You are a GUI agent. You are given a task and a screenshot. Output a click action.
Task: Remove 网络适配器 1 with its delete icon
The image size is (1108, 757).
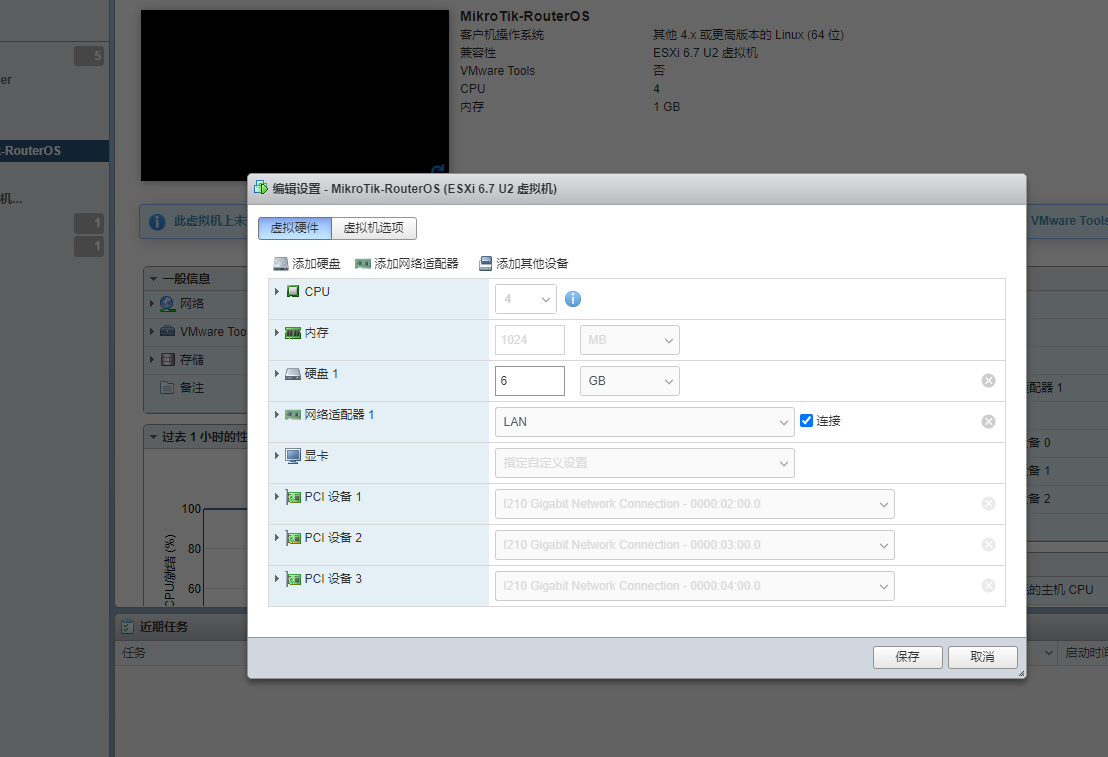click(x=989, y=422)
